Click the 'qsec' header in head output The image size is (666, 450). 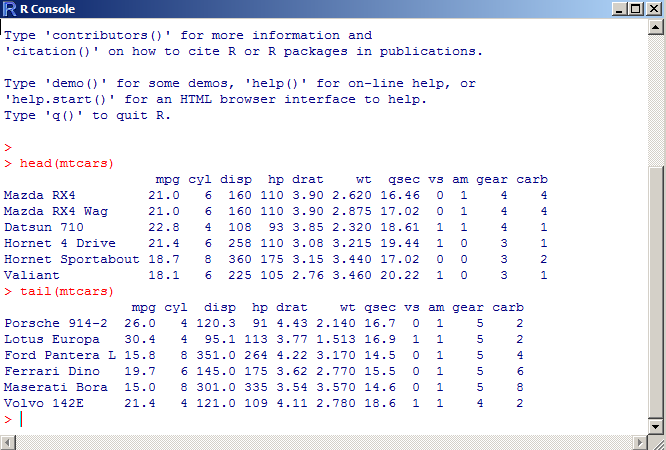404,180
